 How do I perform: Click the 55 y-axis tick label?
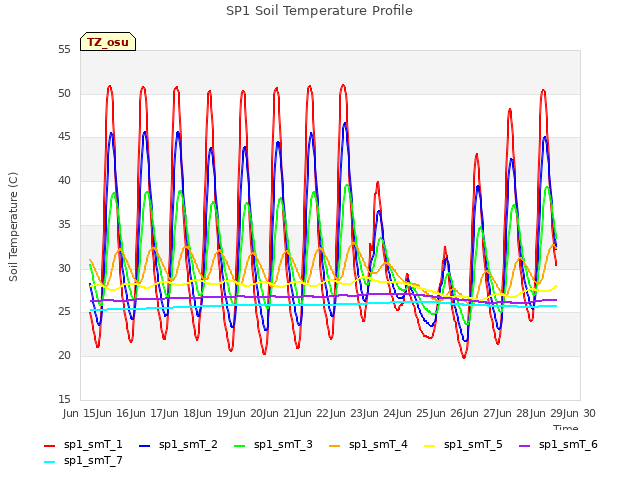[x=64, y=50]
